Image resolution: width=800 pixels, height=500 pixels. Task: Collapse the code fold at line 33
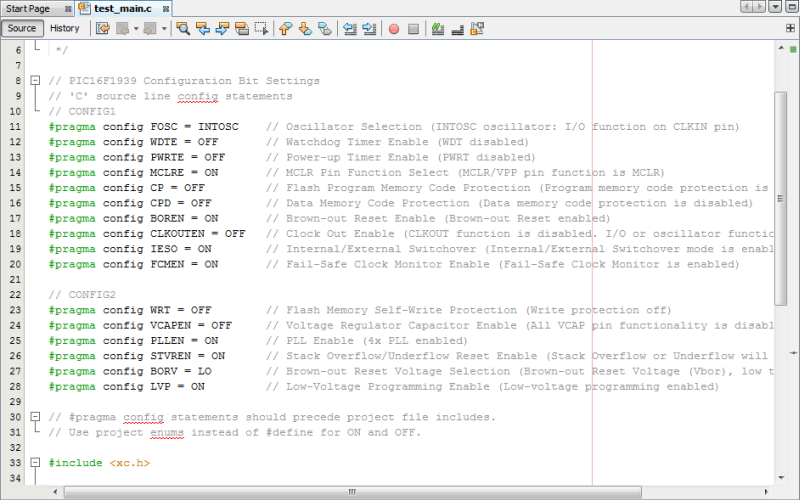click(35, 463)
